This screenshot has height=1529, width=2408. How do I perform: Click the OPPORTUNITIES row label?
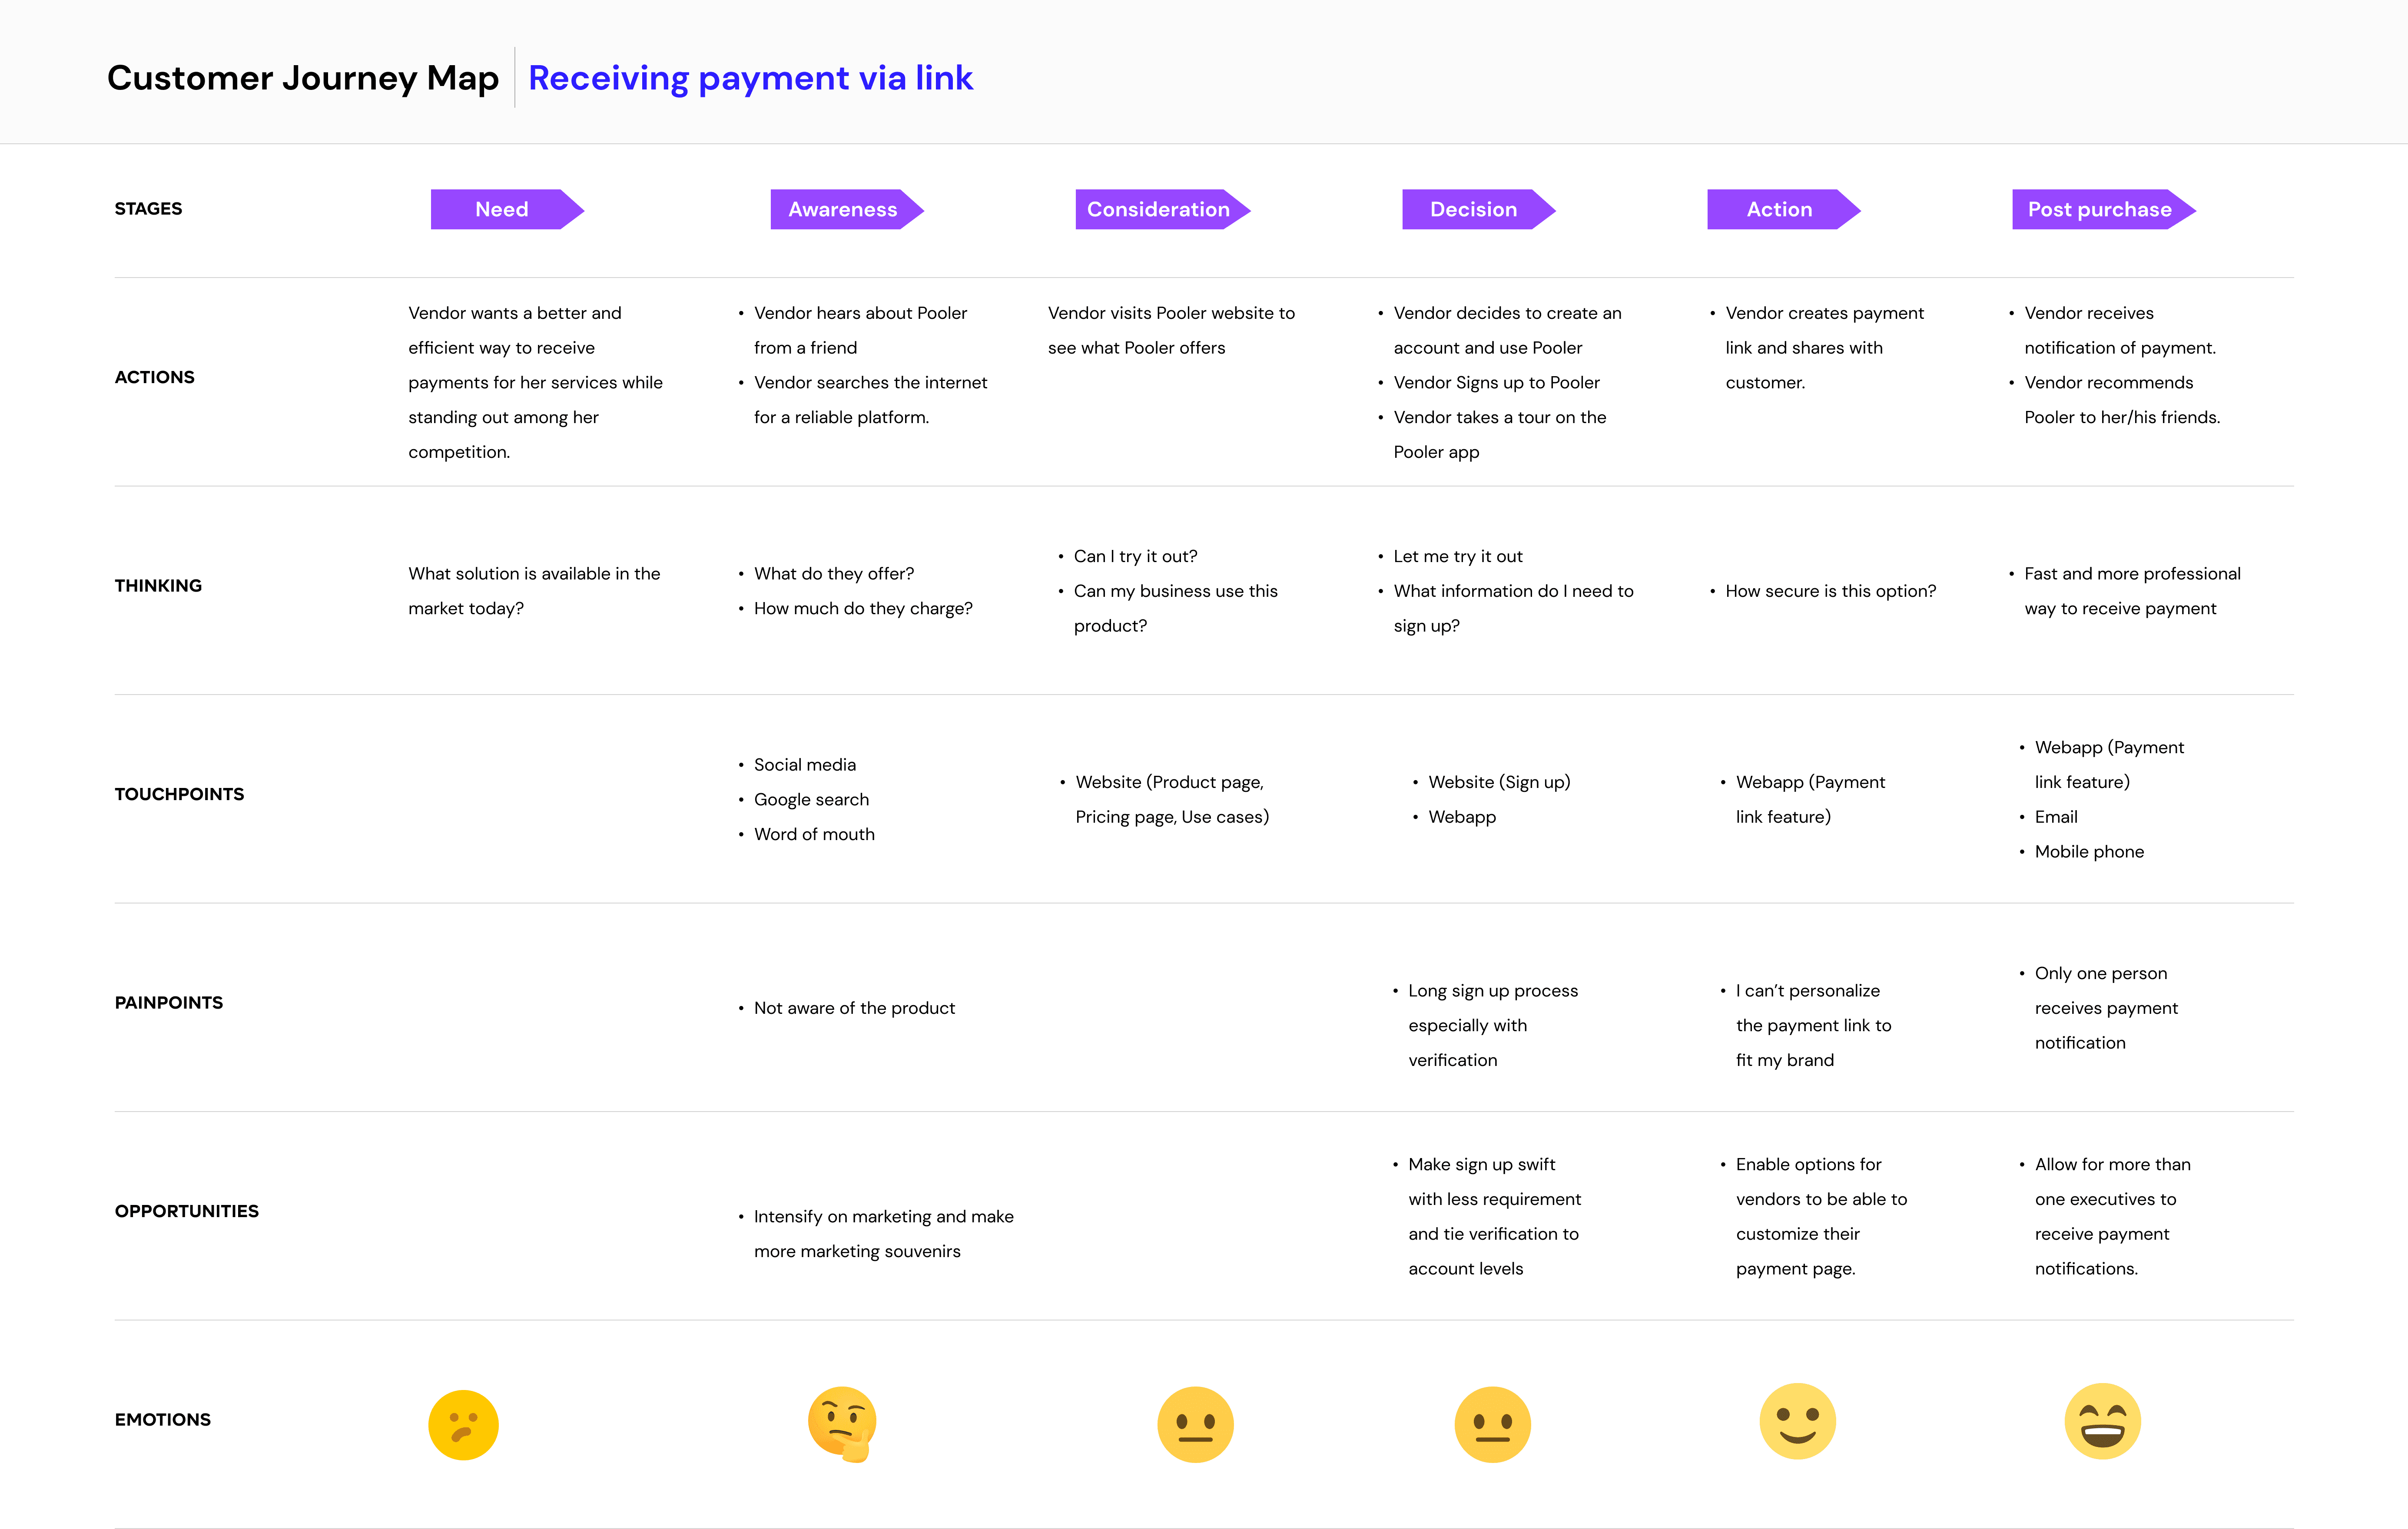pyautogui.click(x=187, y=1211)
